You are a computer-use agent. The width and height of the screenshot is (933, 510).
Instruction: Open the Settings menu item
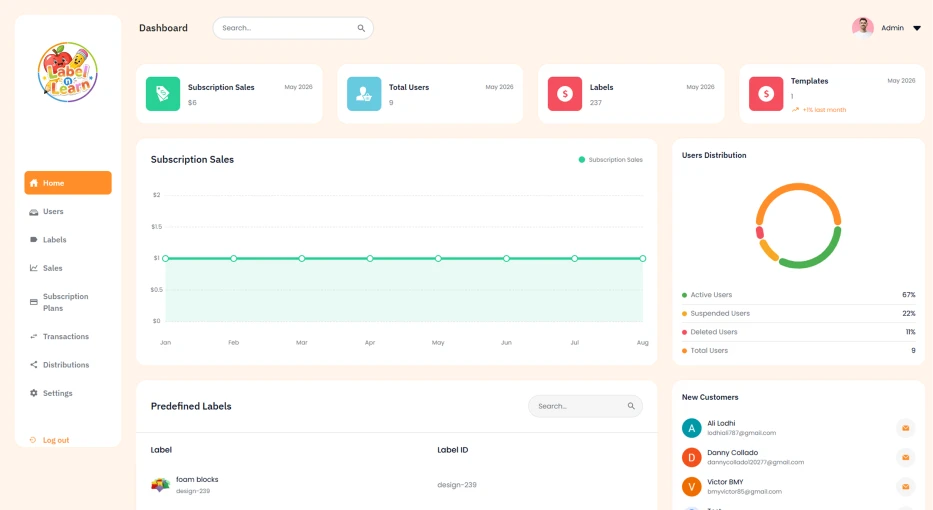[x=68, y=393]
